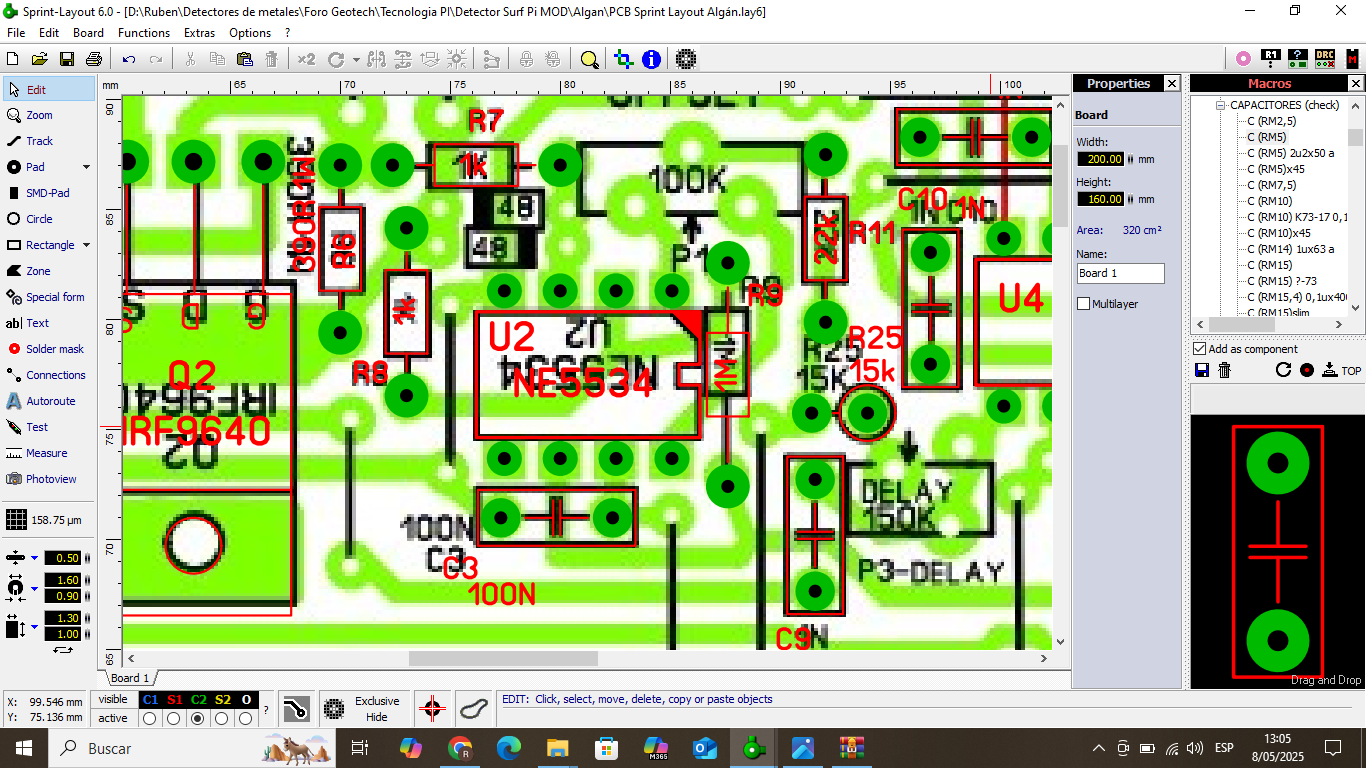Click the board Width value field 200.00
This screenshot has width=1366, height=768.
click(x=1101, y=159)
